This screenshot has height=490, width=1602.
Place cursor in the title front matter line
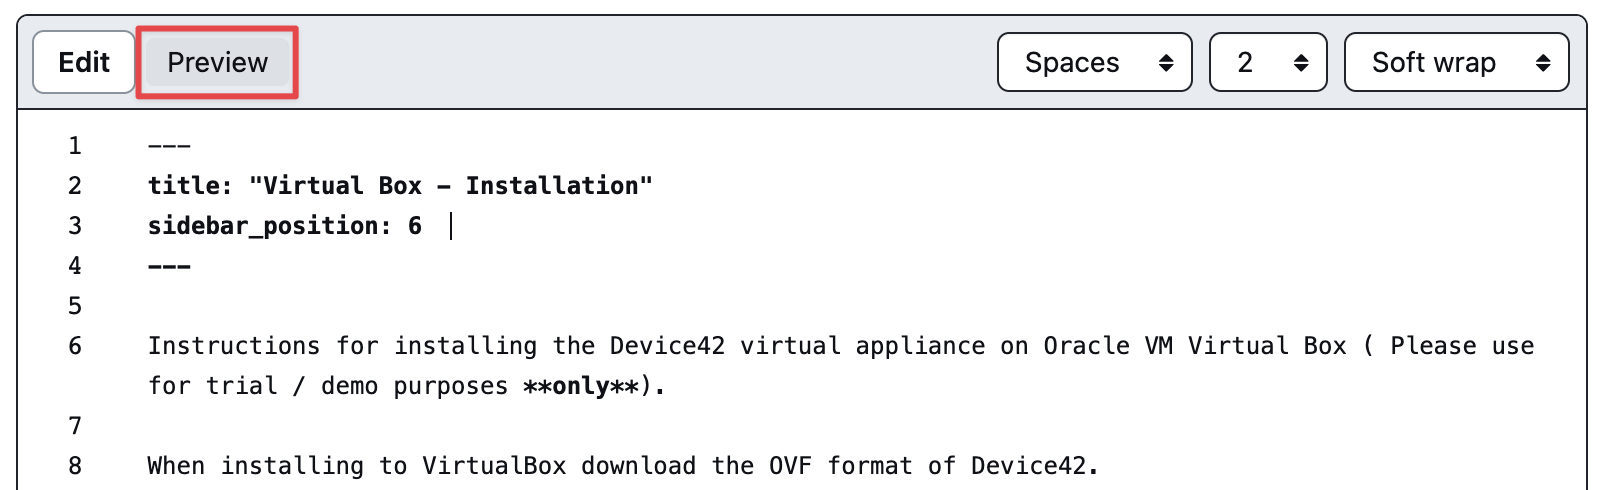pos(400,186)
